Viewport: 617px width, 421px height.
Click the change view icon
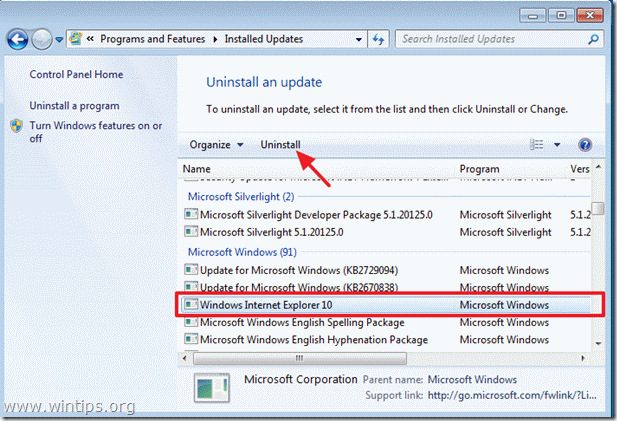tap(536, 144)
